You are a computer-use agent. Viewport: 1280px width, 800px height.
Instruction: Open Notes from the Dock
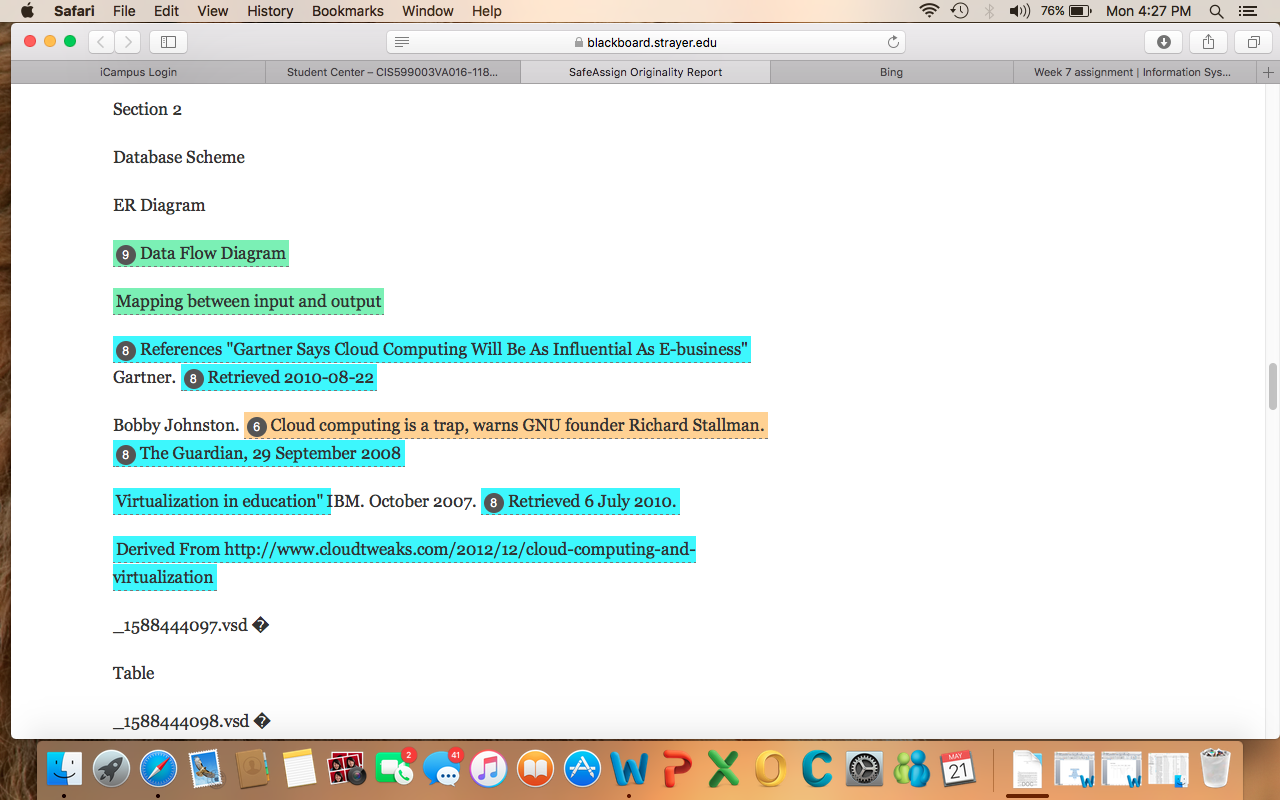(299, 768)
